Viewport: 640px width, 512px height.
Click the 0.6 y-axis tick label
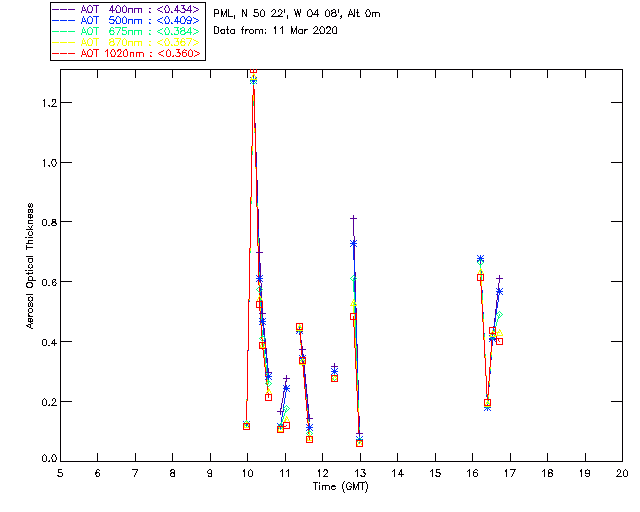(x=49, y=282)
